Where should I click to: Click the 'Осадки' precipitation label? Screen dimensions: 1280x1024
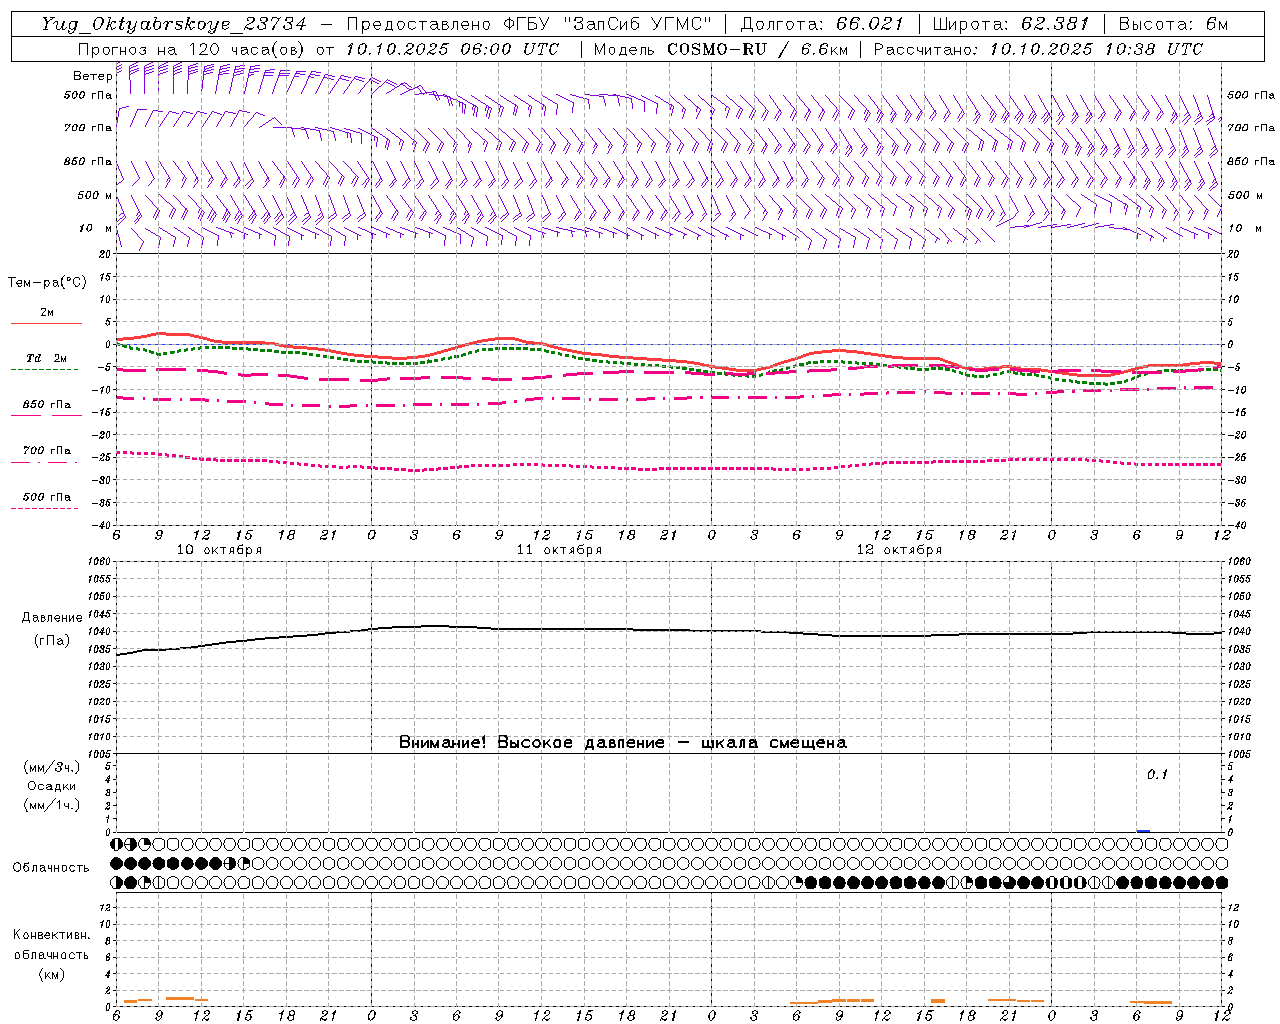click(52, 786)
